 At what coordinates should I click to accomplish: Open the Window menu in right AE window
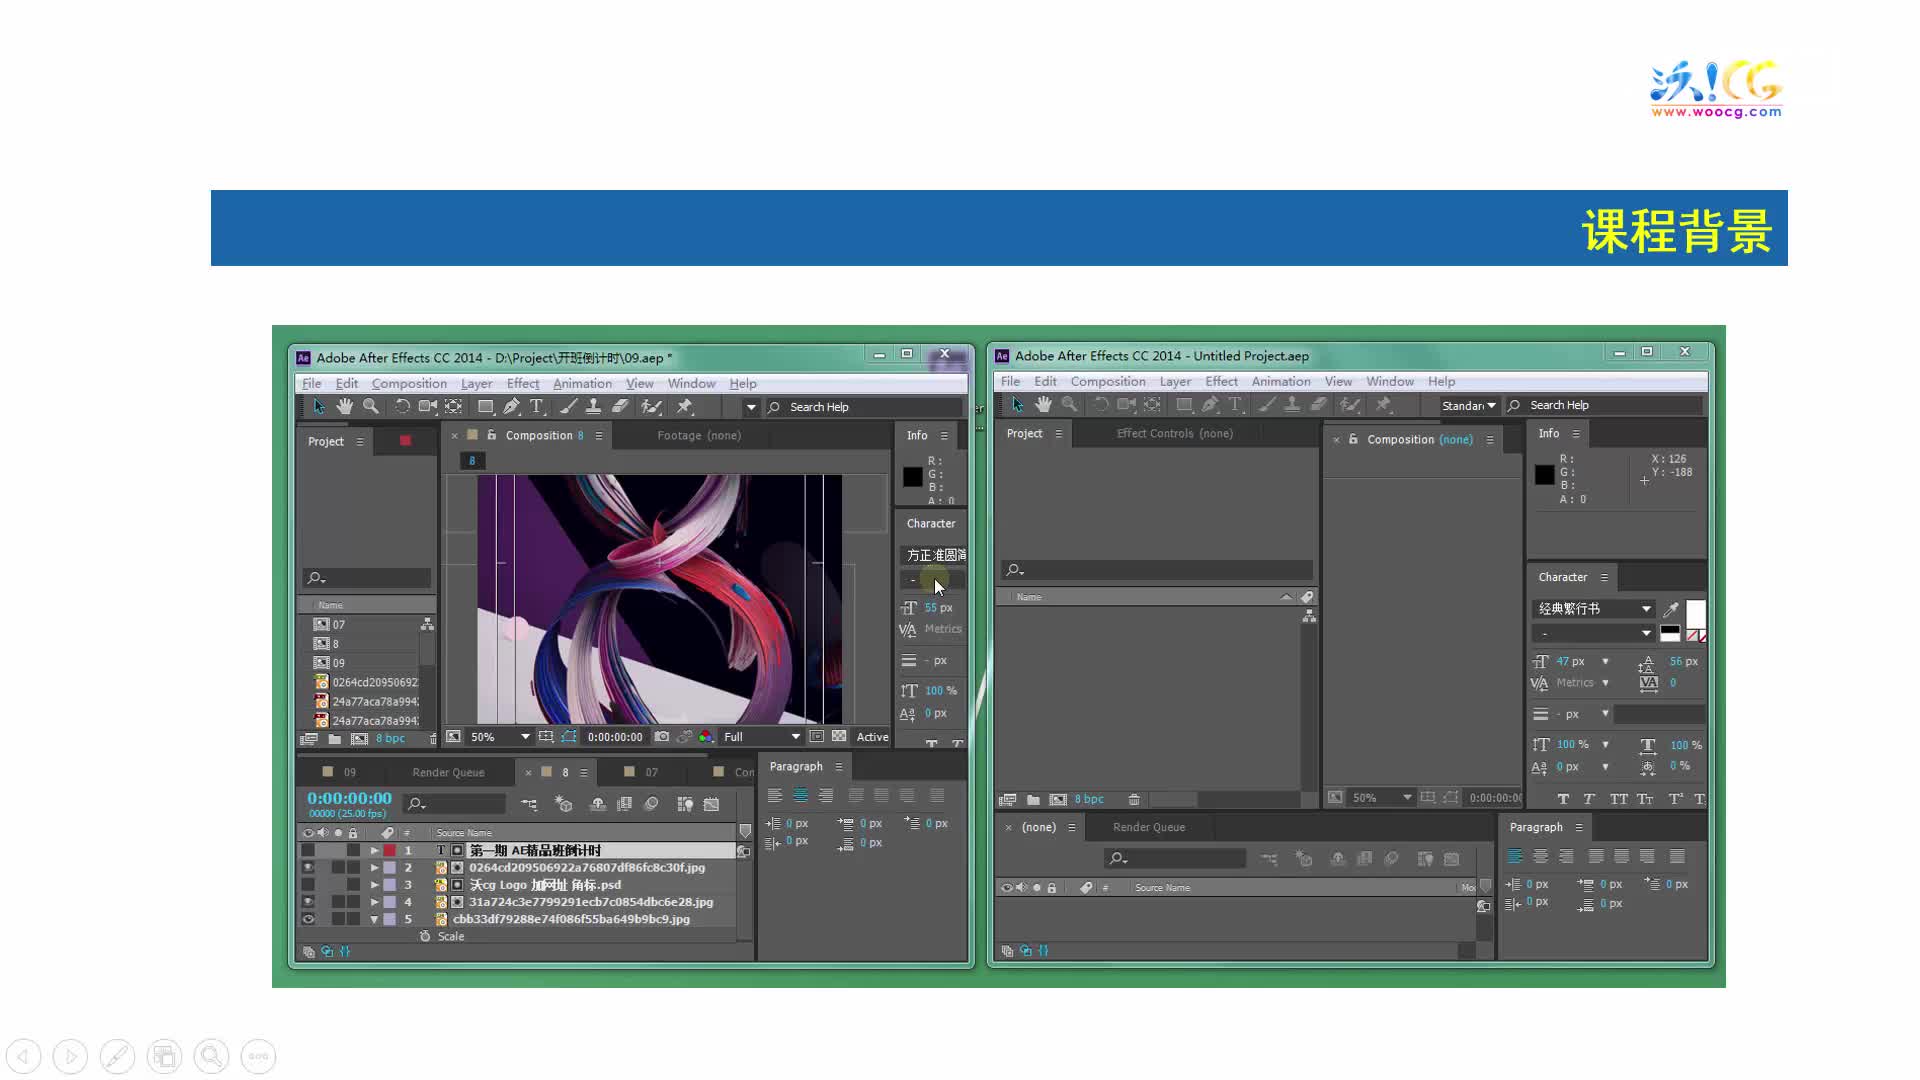click(1389, 381)
